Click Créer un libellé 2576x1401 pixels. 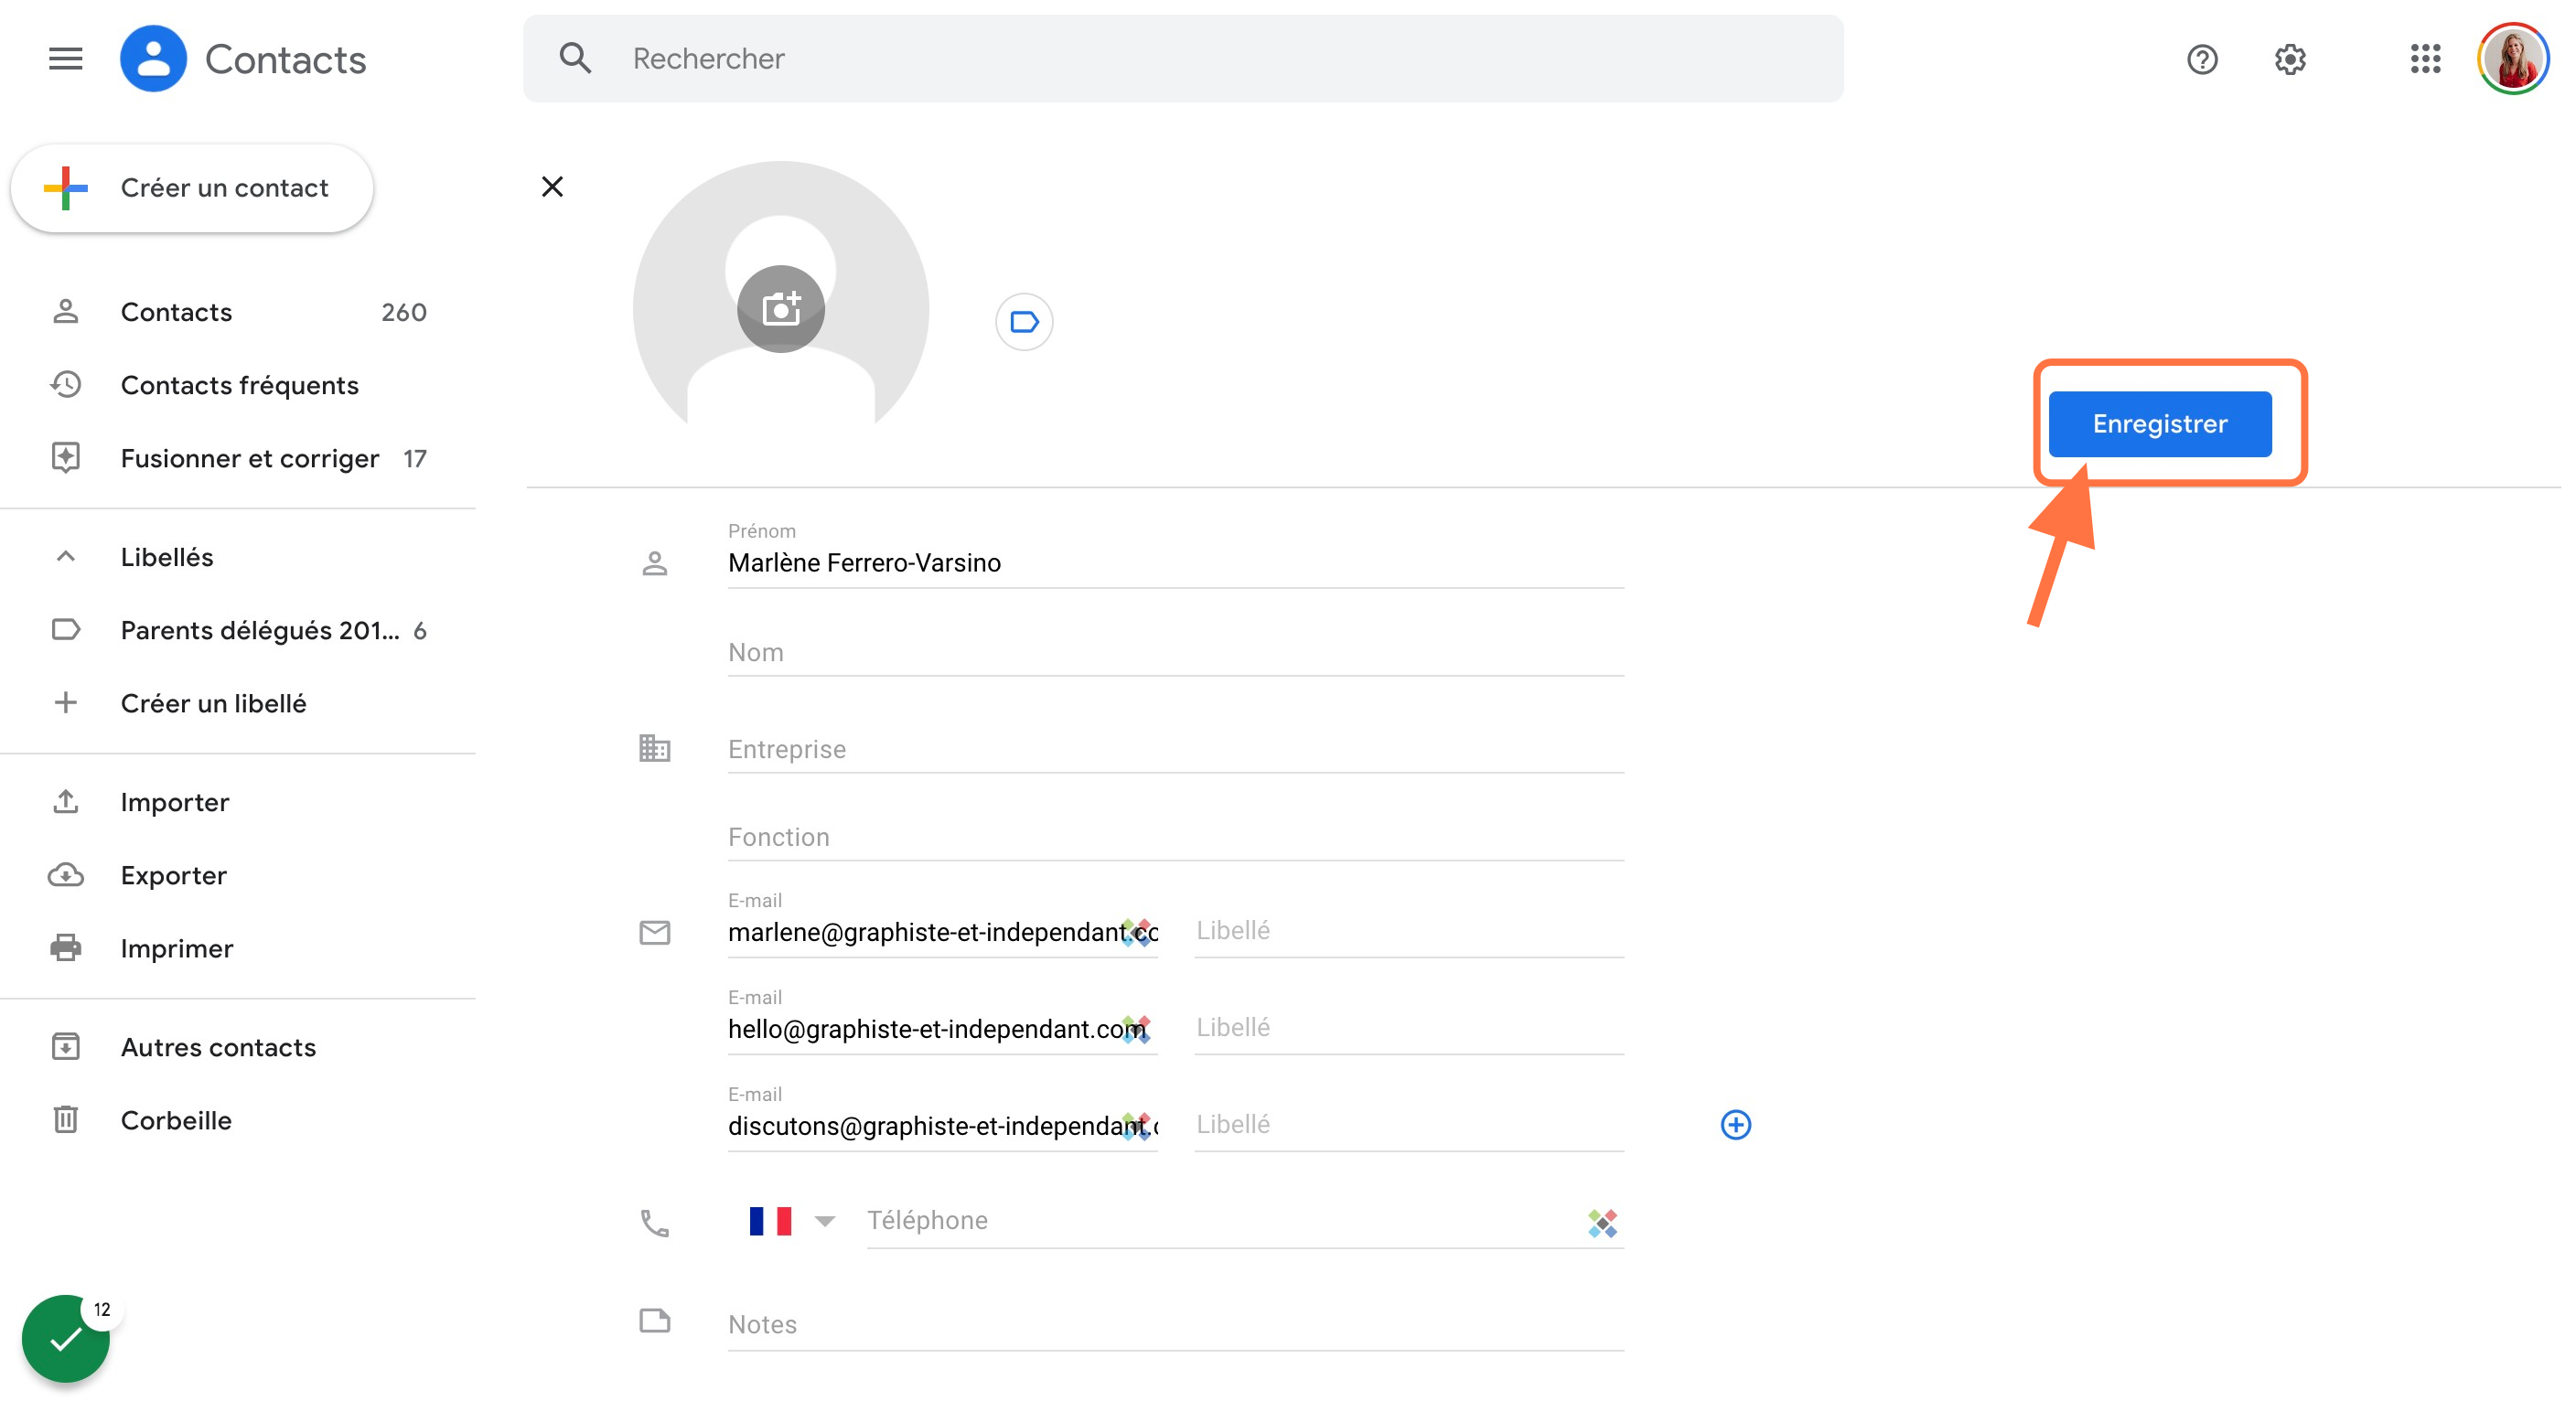[x=213, y=703]
